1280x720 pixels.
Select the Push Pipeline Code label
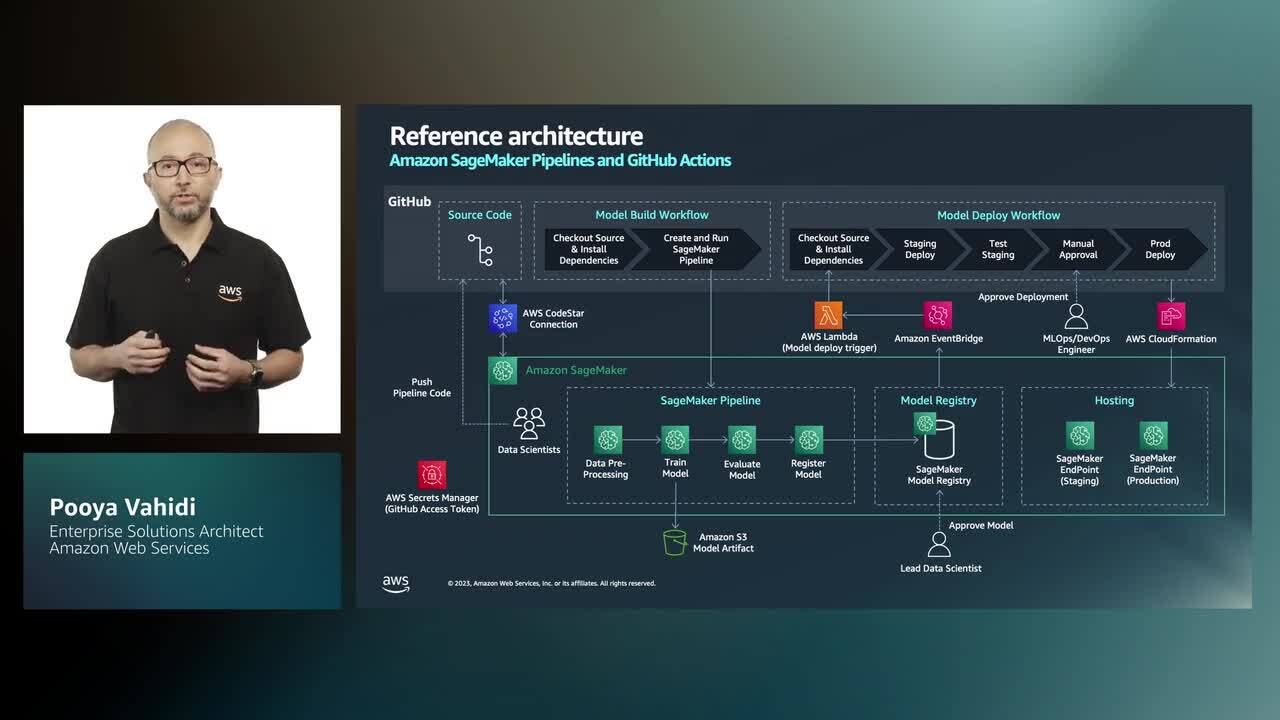(422, 388)
